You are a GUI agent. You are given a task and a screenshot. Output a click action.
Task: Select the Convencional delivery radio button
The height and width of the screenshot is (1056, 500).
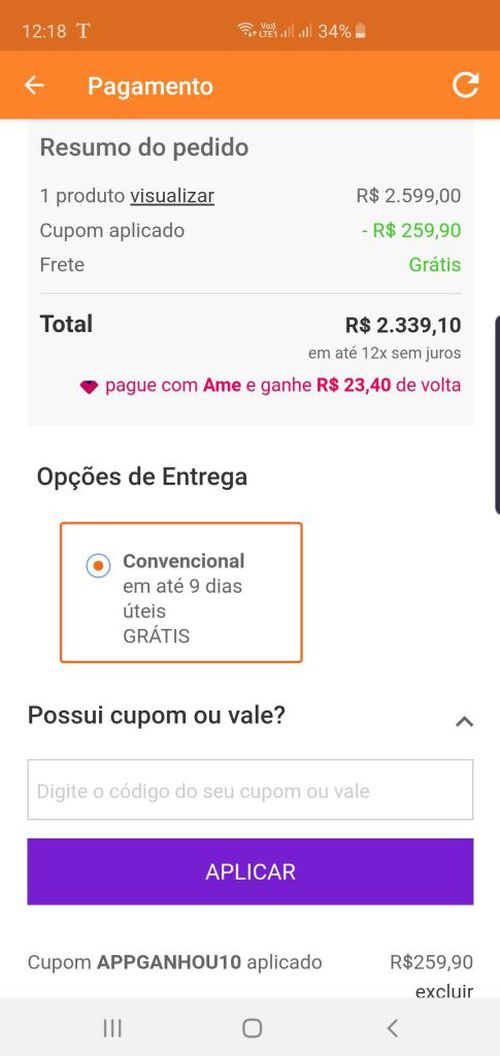click(98, 566)
